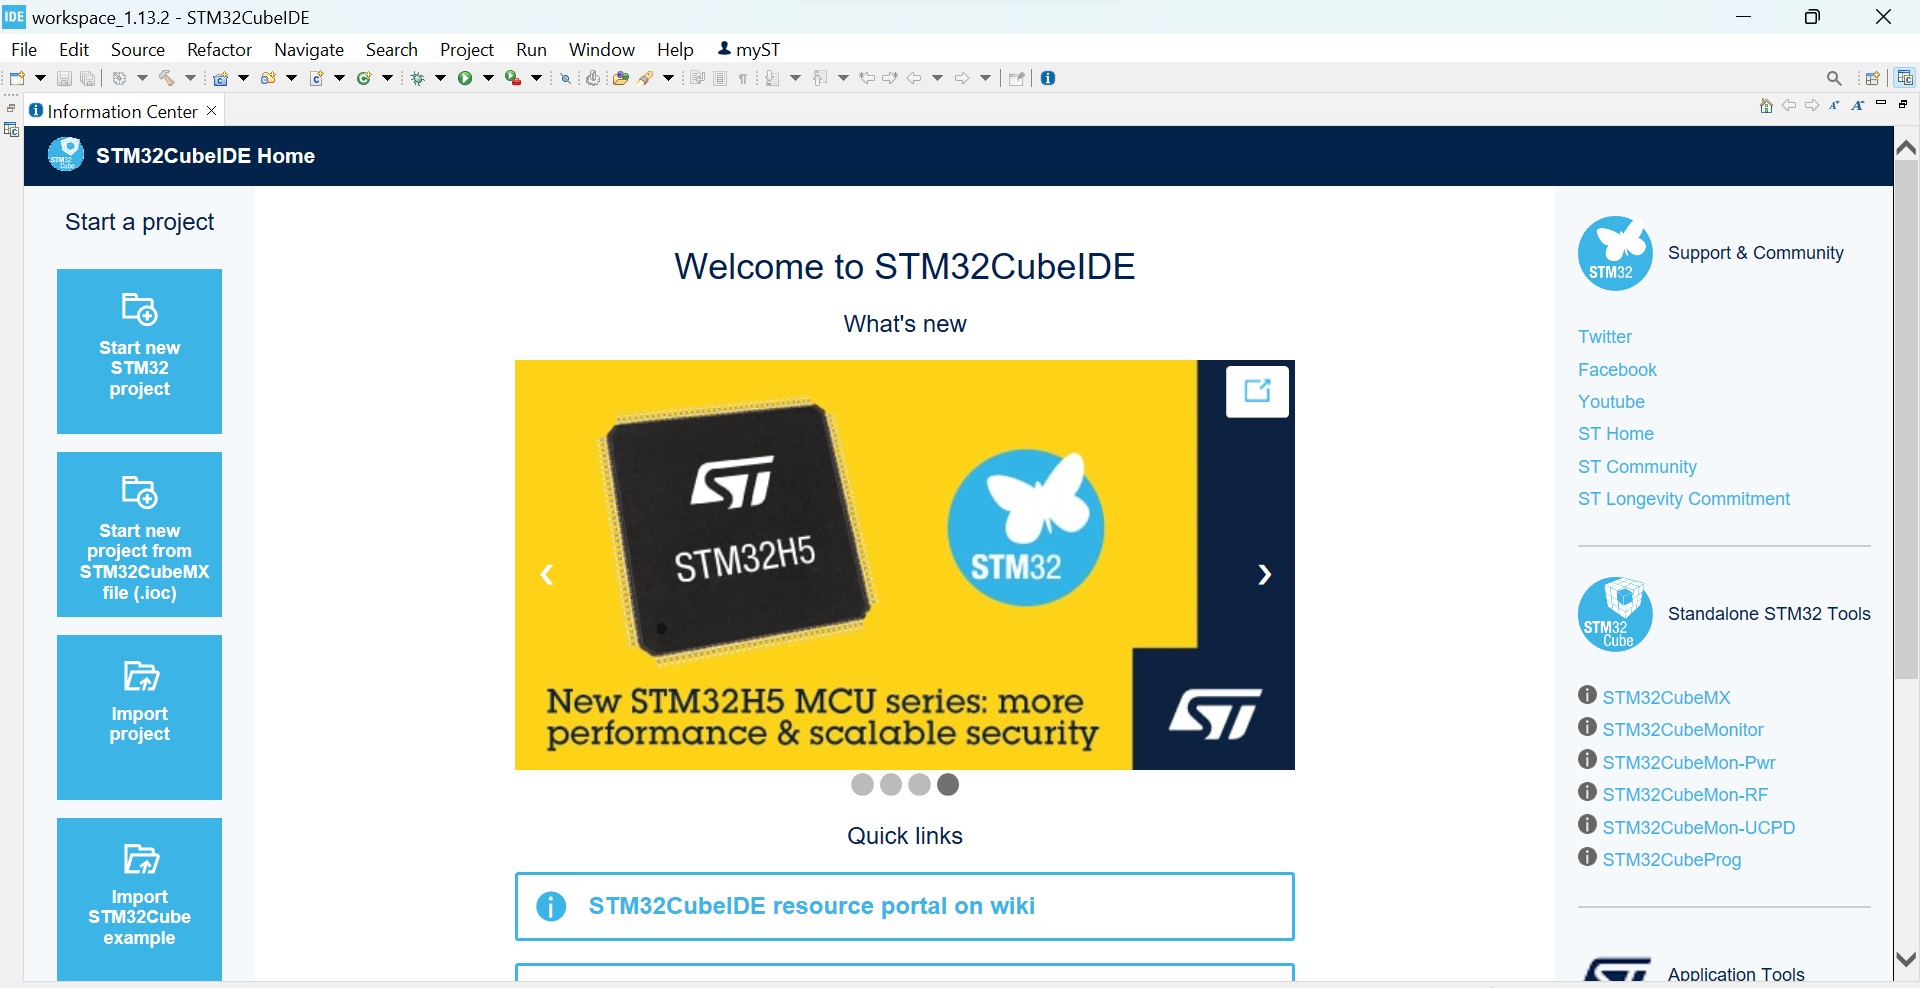The height and width of the screenshot is (988, 1920).
Task: Select the first carousel dot
Action: [862, 785]
